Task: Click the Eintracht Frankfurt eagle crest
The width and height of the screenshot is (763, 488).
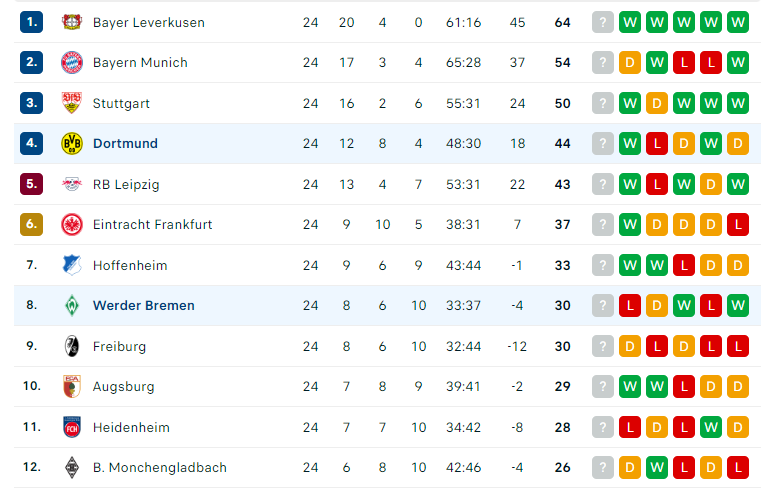Action: click(72, 225)
